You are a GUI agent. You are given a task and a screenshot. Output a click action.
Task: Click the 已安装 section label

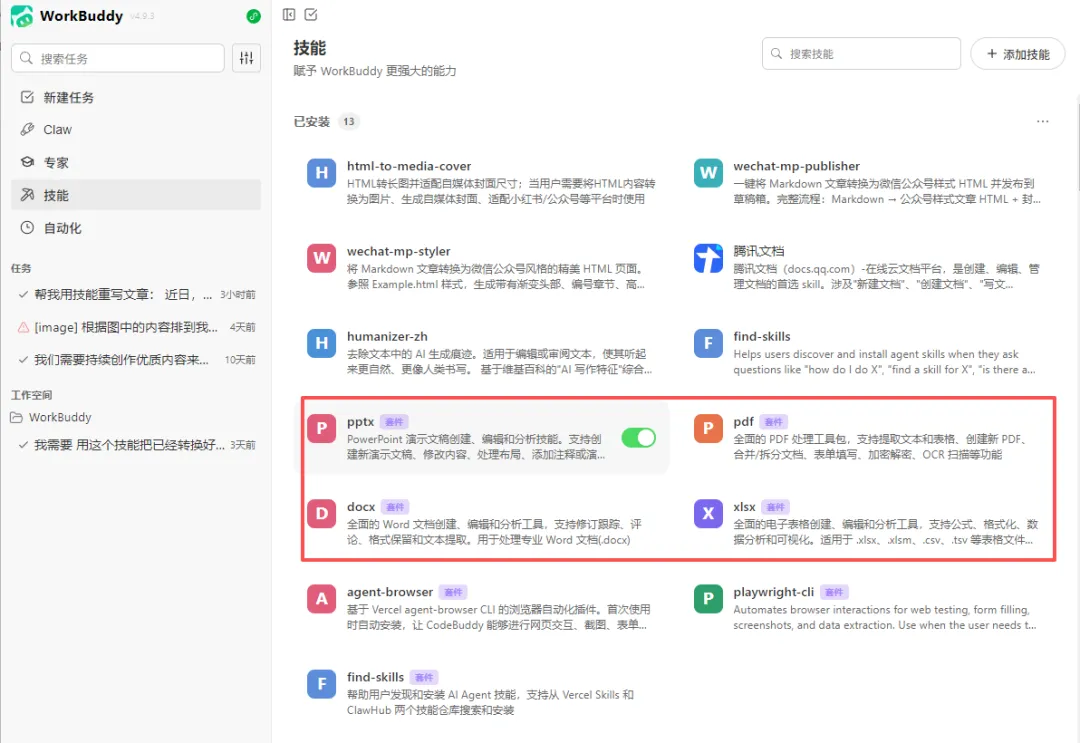point(311,121)
